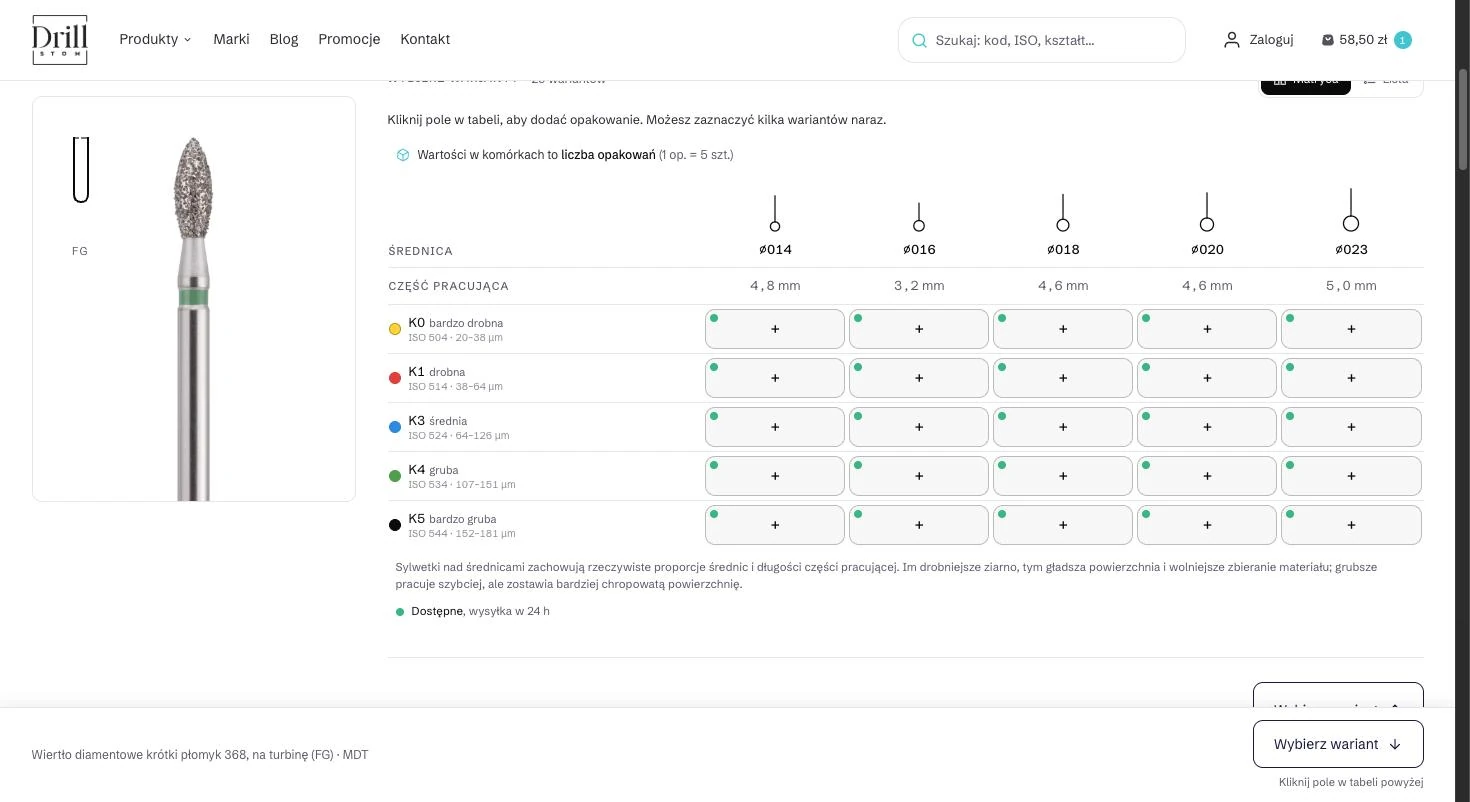1470x802 pixels.
Task: Click the yellow K0 grit color dot
Action: [x=395, y=329]
